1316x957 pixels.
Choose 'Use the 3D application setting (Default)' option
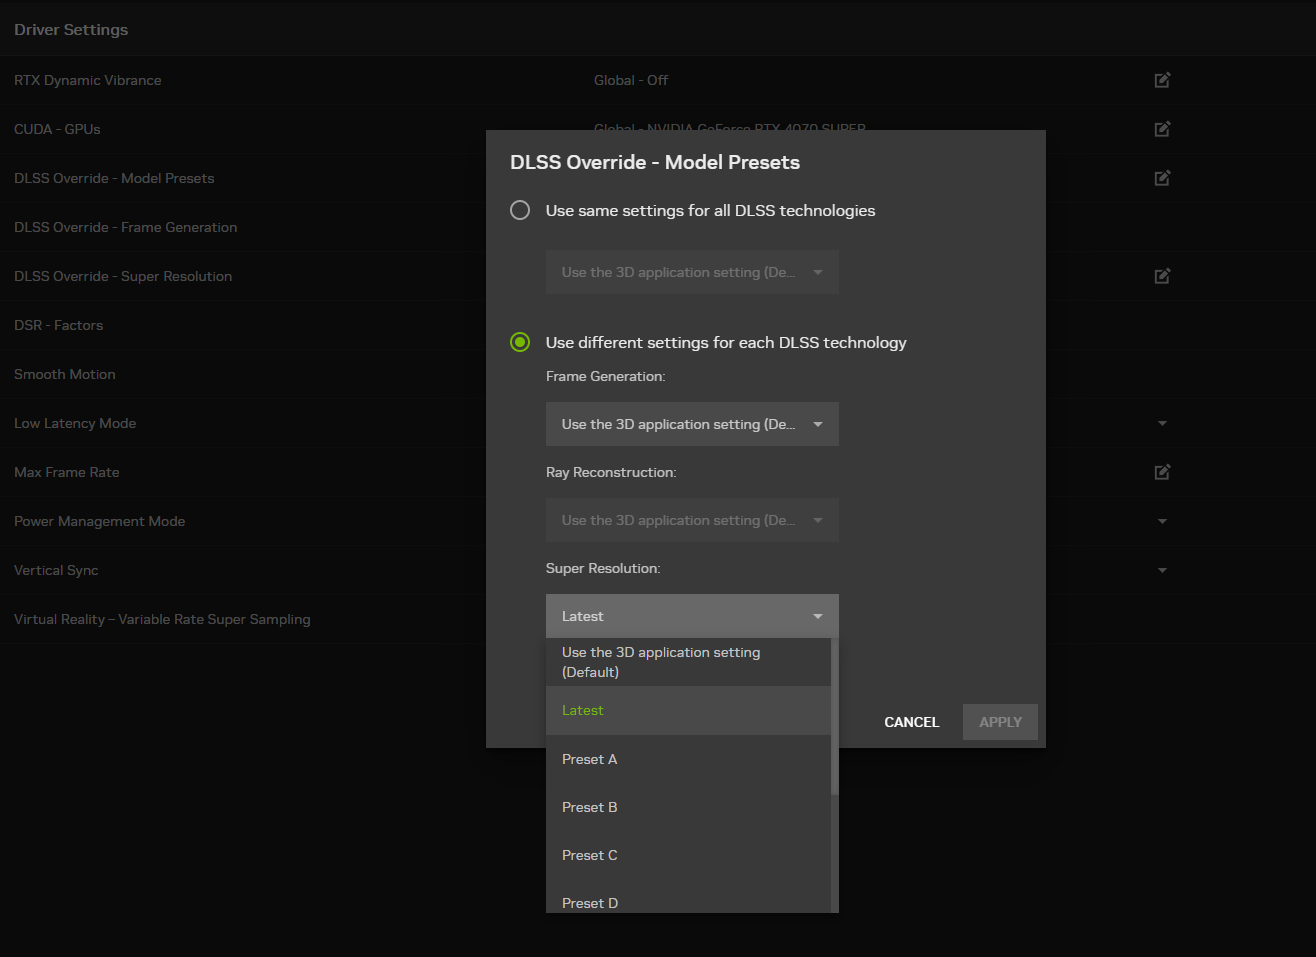pyautogui.click(x=688, y=662)
